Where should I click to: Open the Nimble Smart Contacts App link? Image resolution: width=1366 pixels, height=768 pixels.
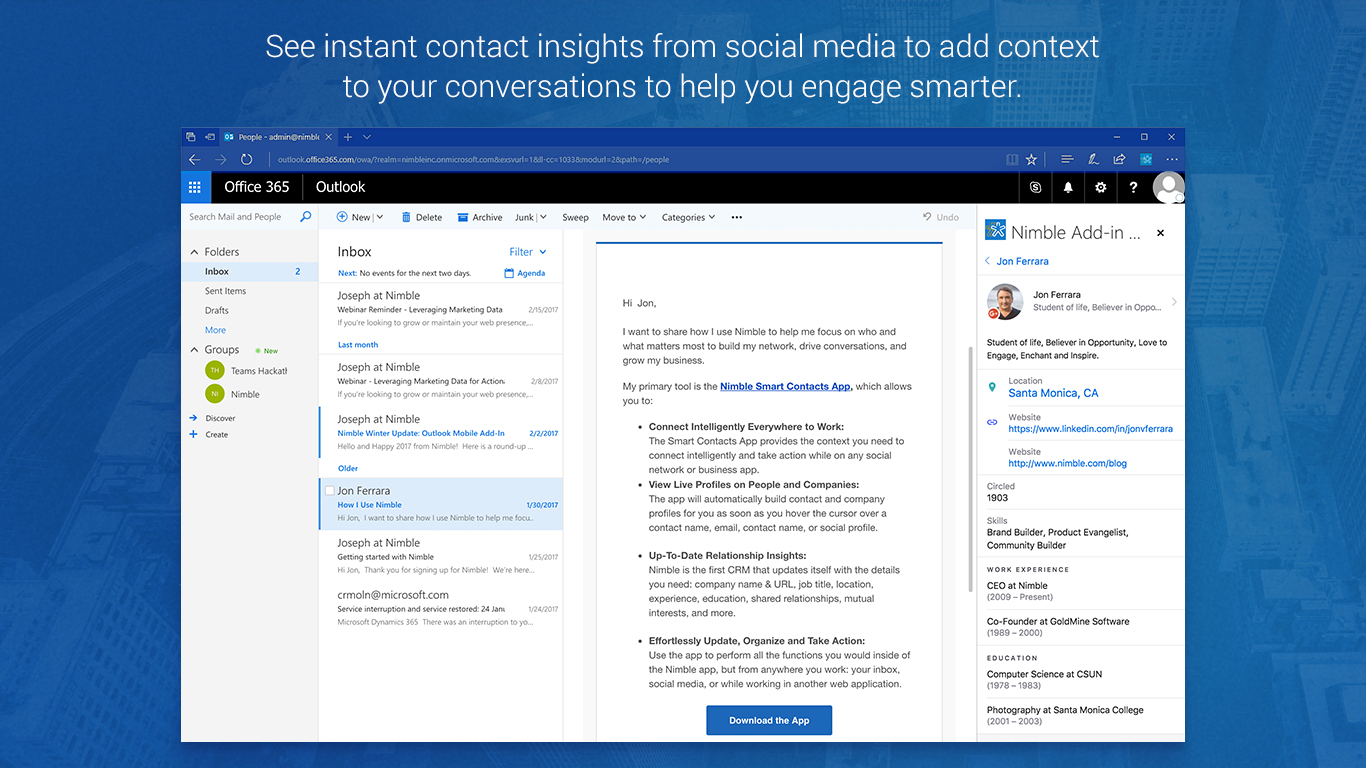coord(785,386)
